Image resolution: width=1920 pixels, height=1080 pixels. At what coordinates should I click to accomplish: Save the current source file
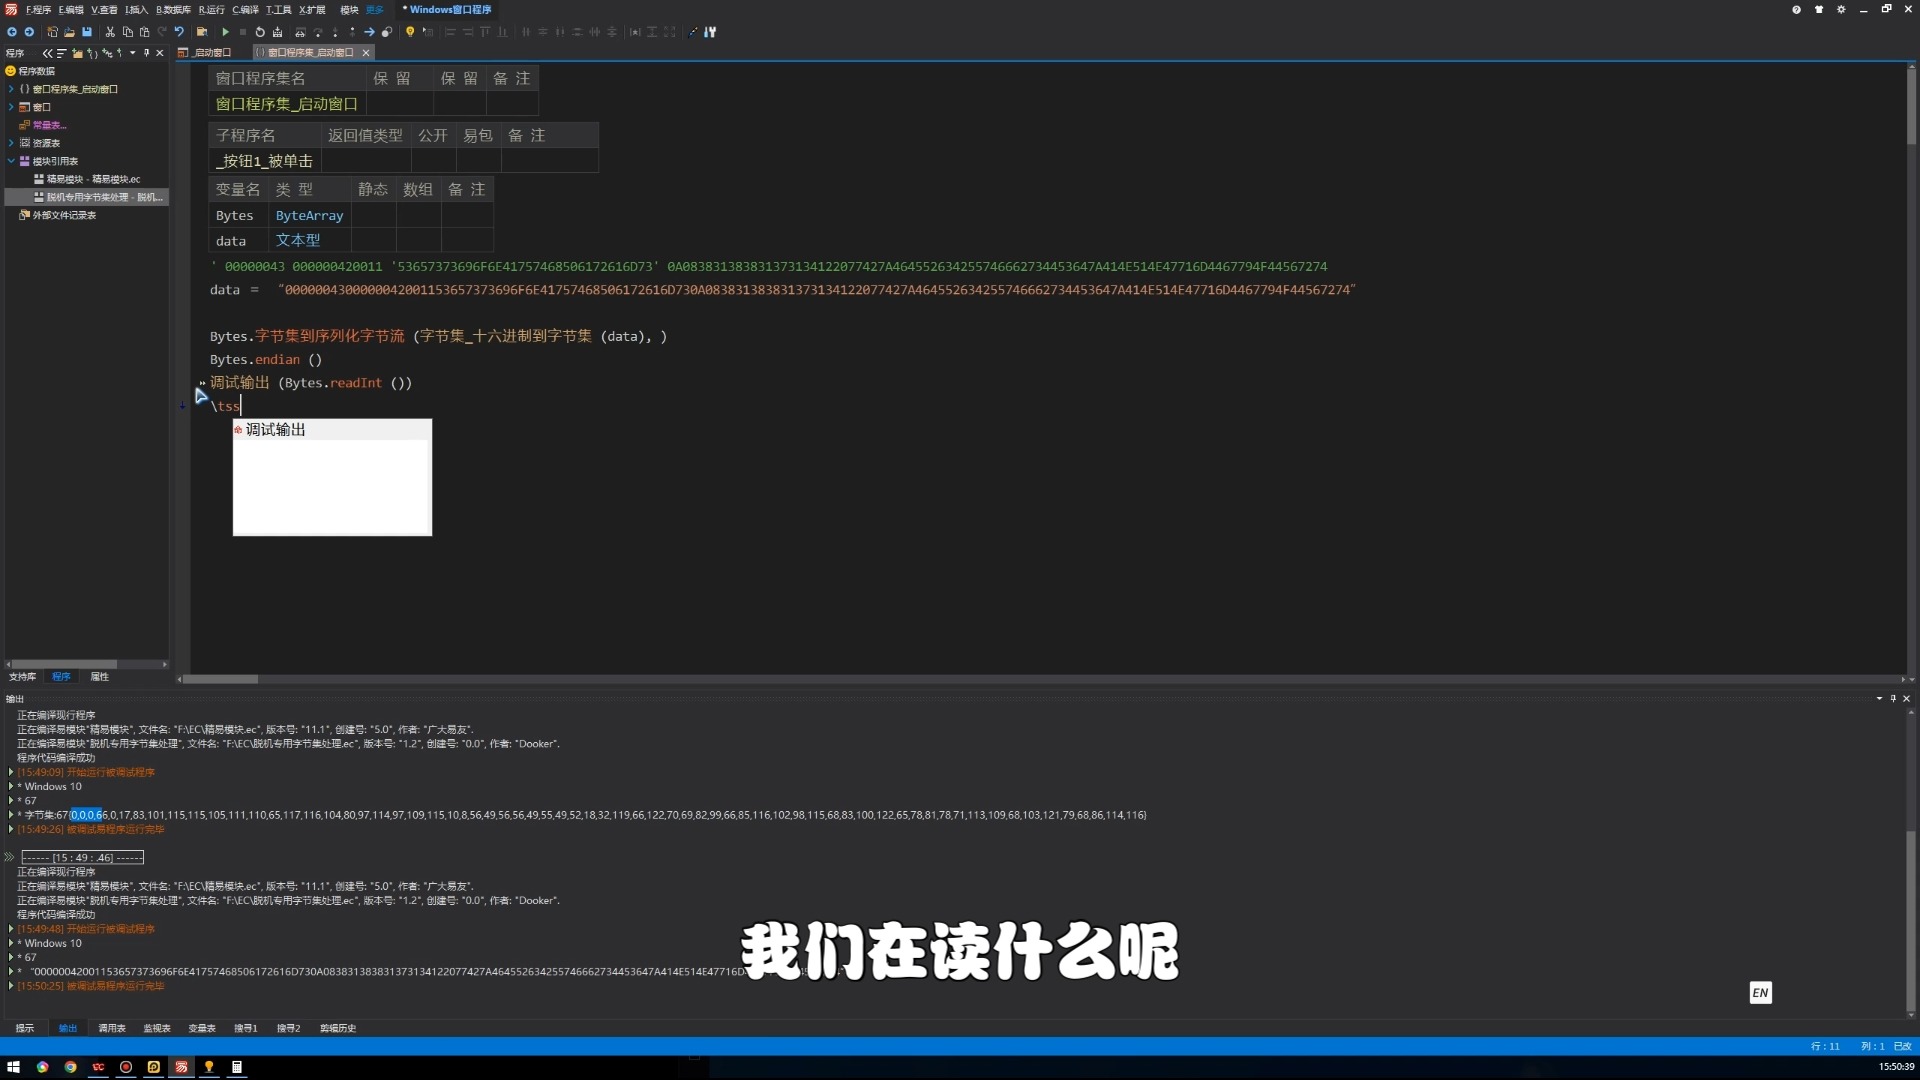coord(88,32)
